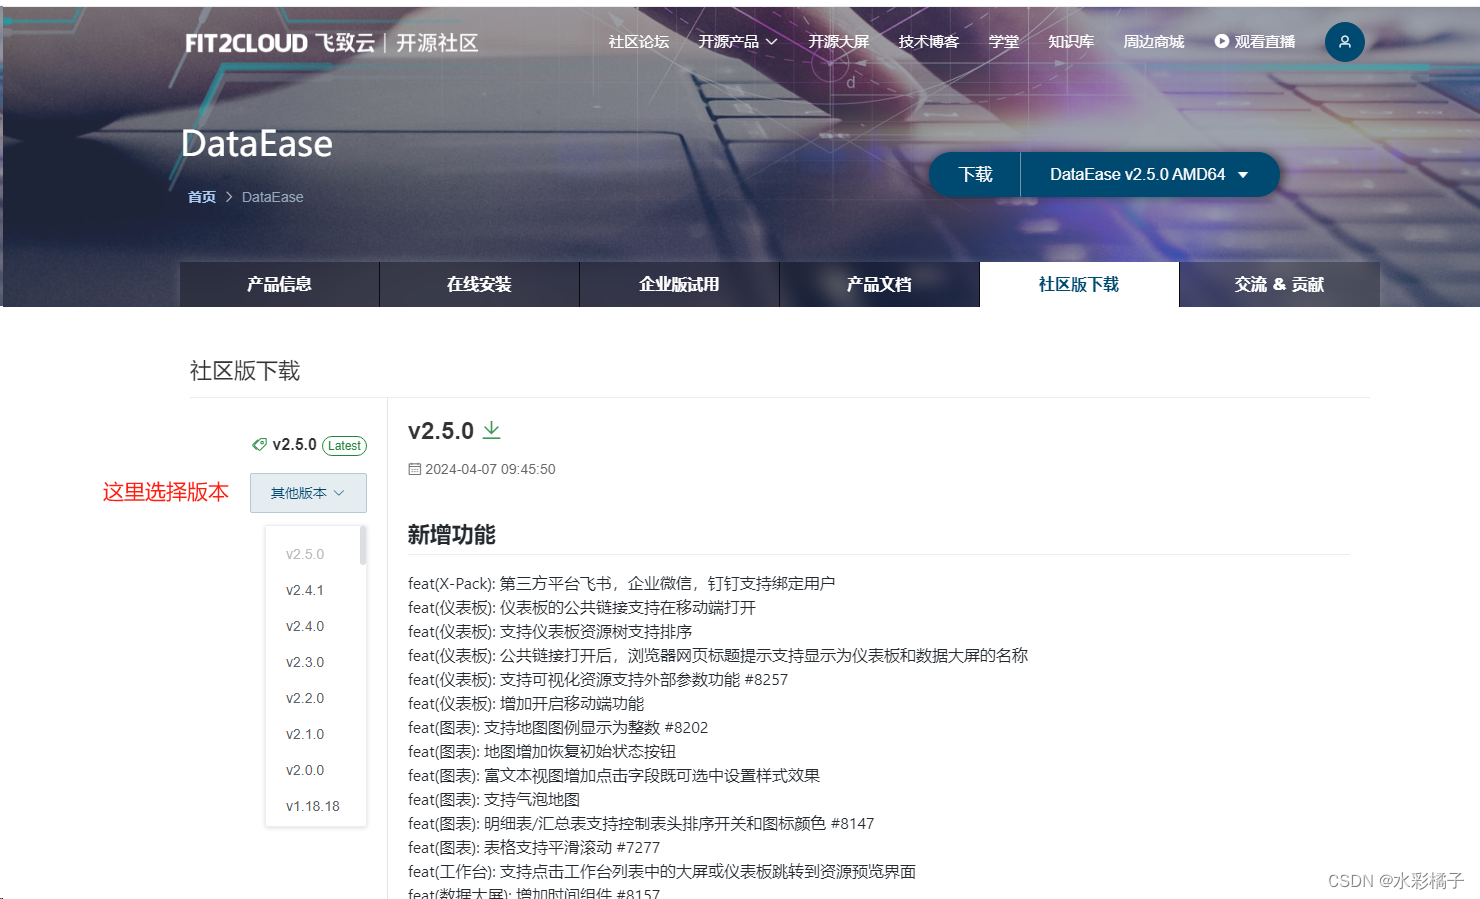Switch to the 交流 & 贡献 tab

coord(1279,284)
